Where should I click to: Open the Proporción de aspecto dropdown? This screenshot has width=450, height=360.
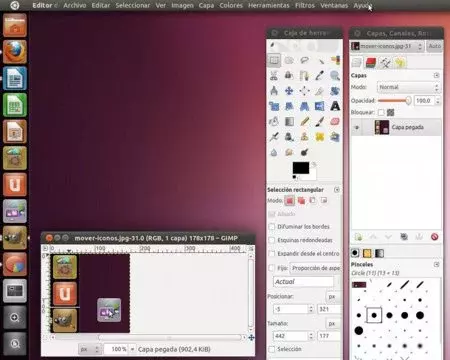click(315, 268)
